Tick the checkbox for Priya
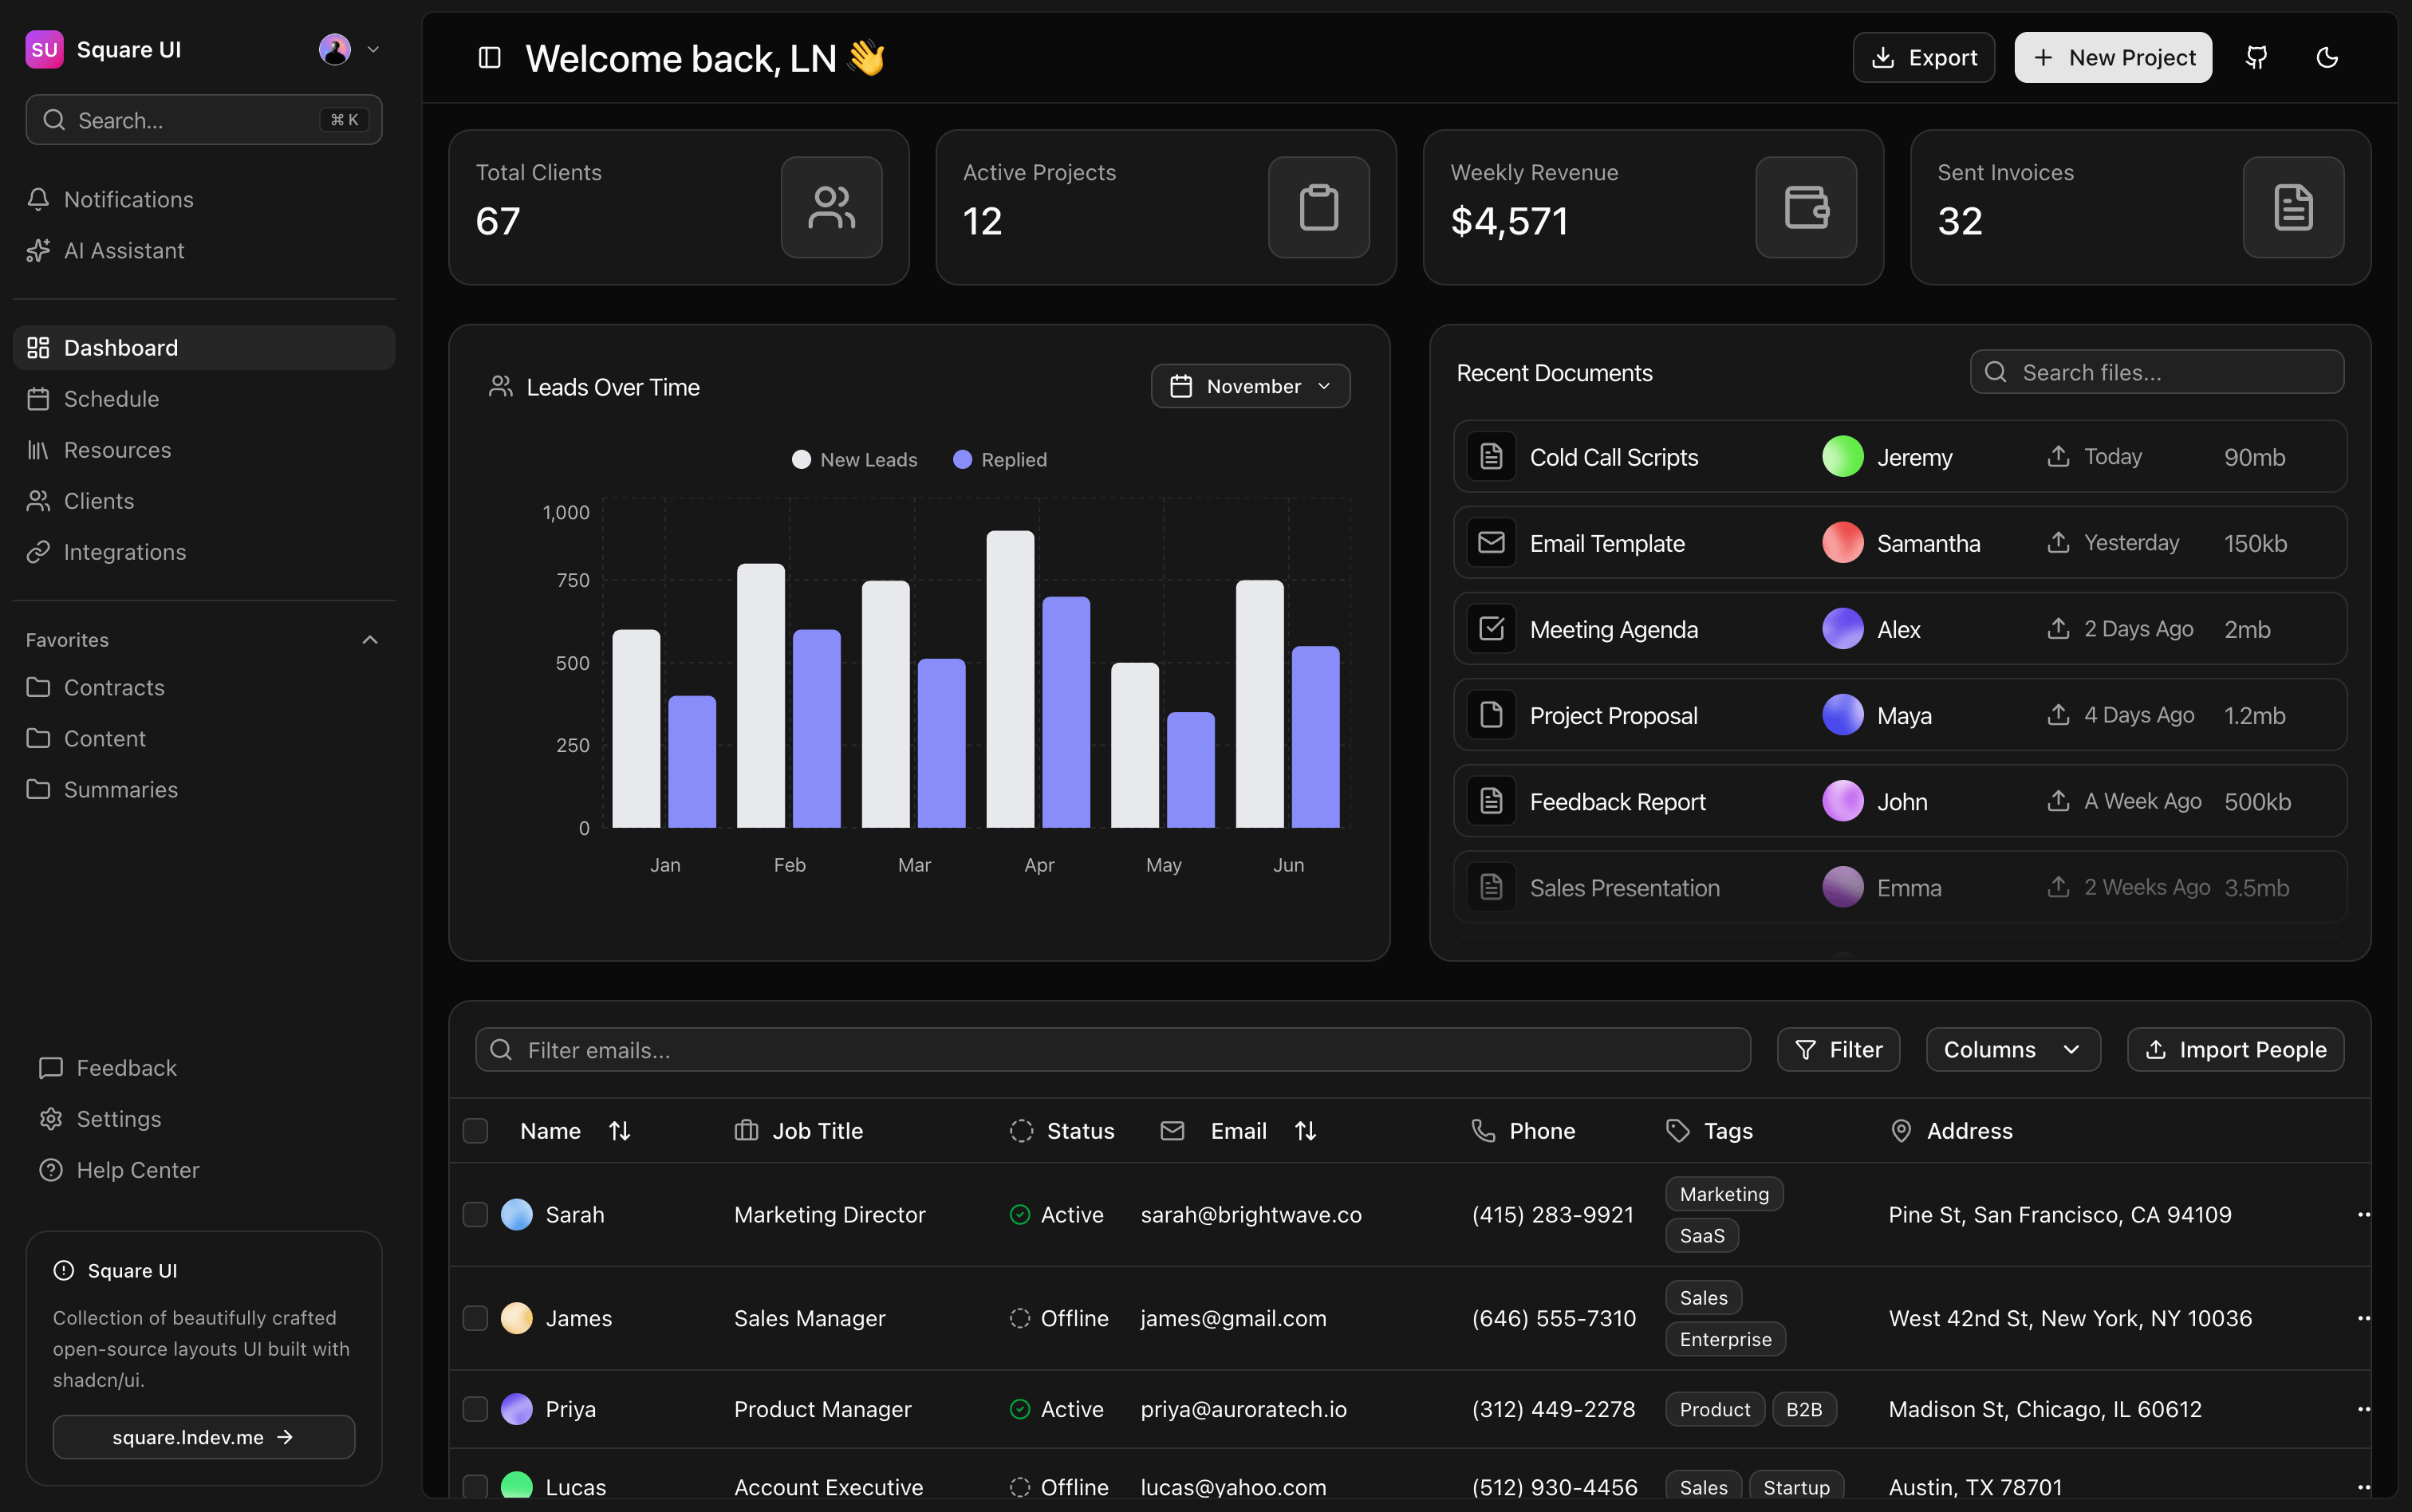Viewport: 2412px width, 1512px height. pos(475,1409)
